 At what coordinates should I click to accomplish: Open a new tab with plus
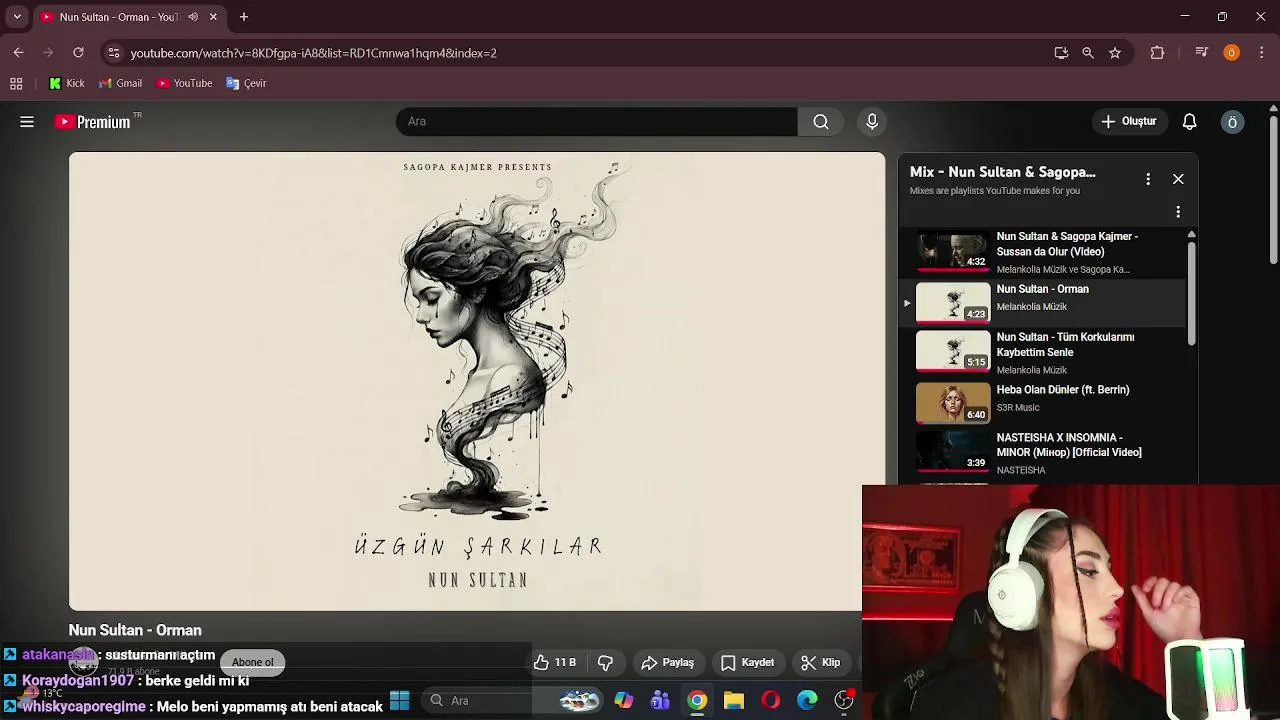click(x=243, y=17)
